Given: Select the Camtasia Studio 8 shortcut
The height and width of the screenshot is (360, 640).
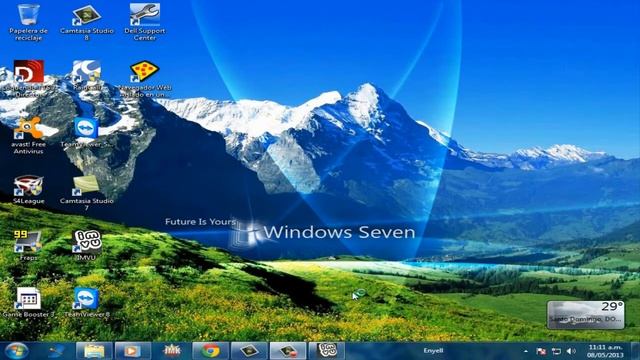Looking at the screenshot, I should coord(87,22).
